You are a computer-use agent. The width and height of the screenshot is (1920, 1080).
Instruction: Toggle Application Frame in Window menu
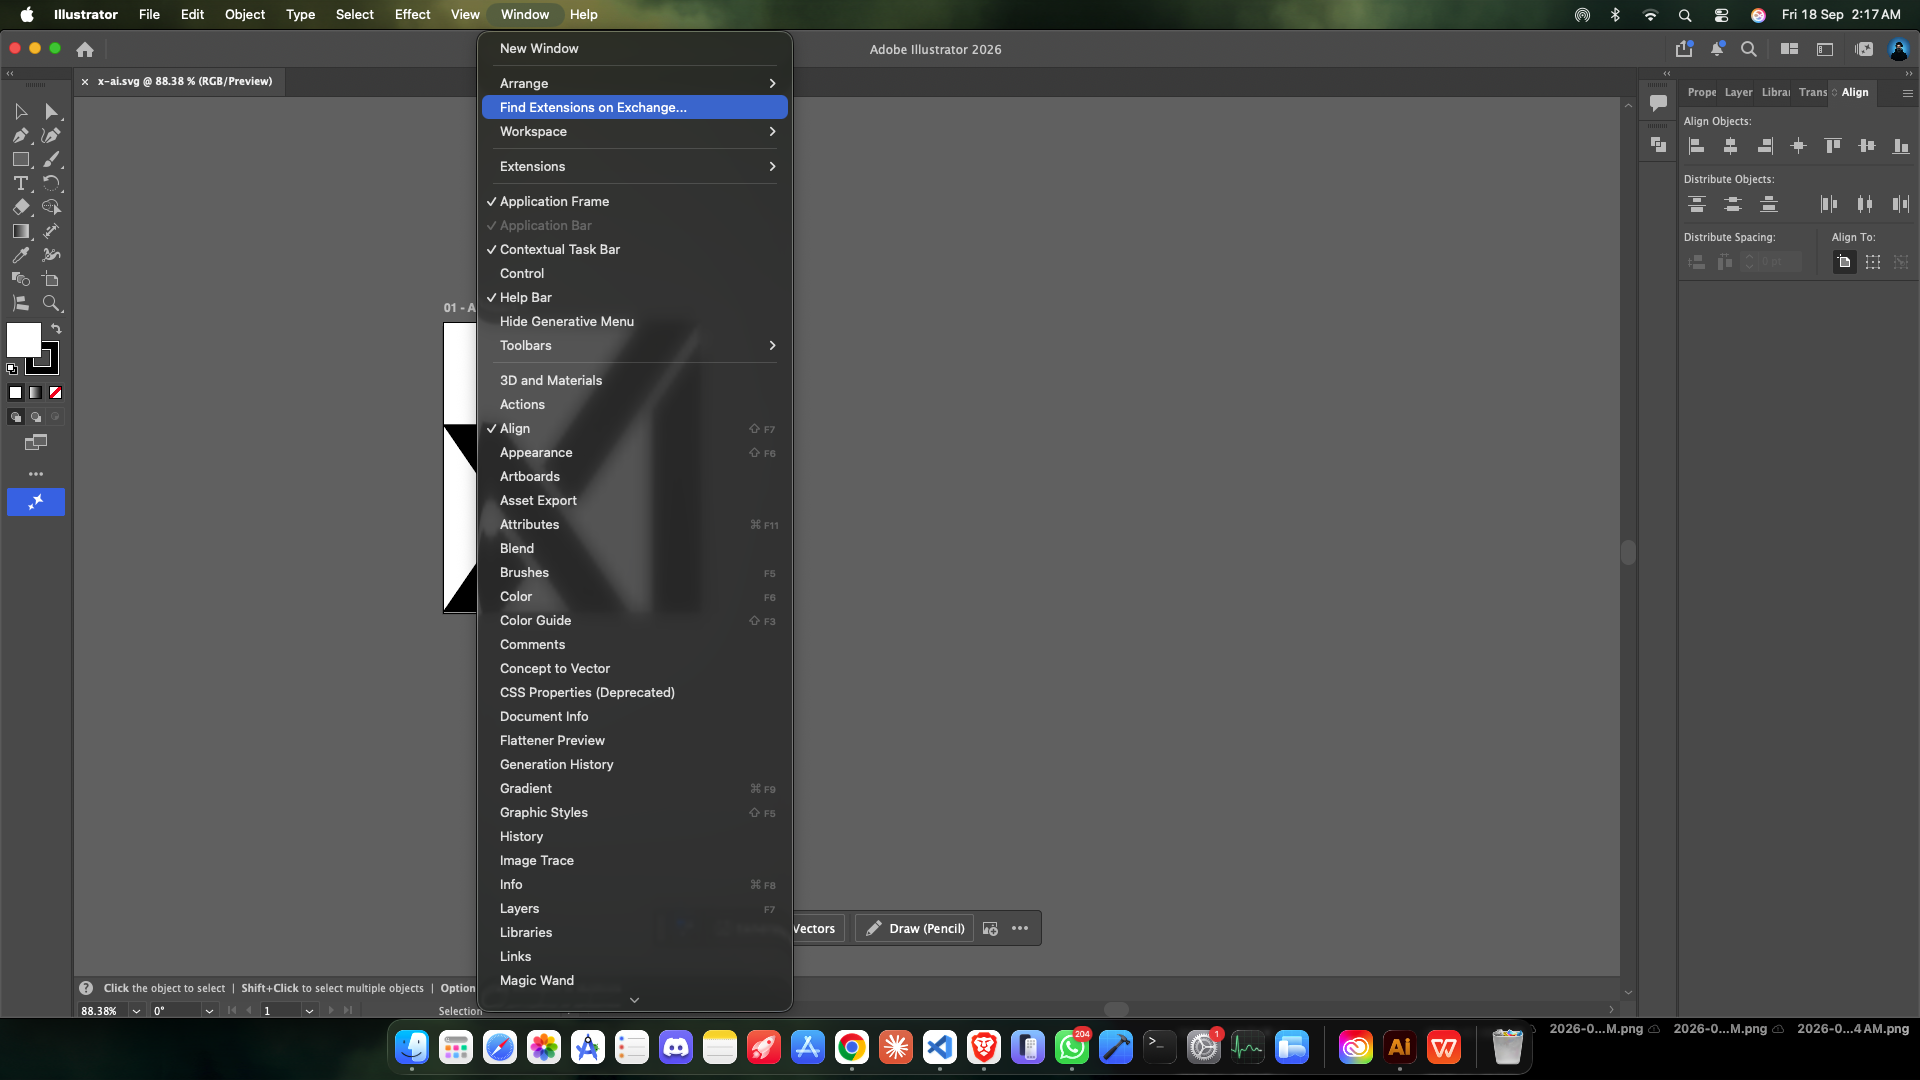pos(635,201)
